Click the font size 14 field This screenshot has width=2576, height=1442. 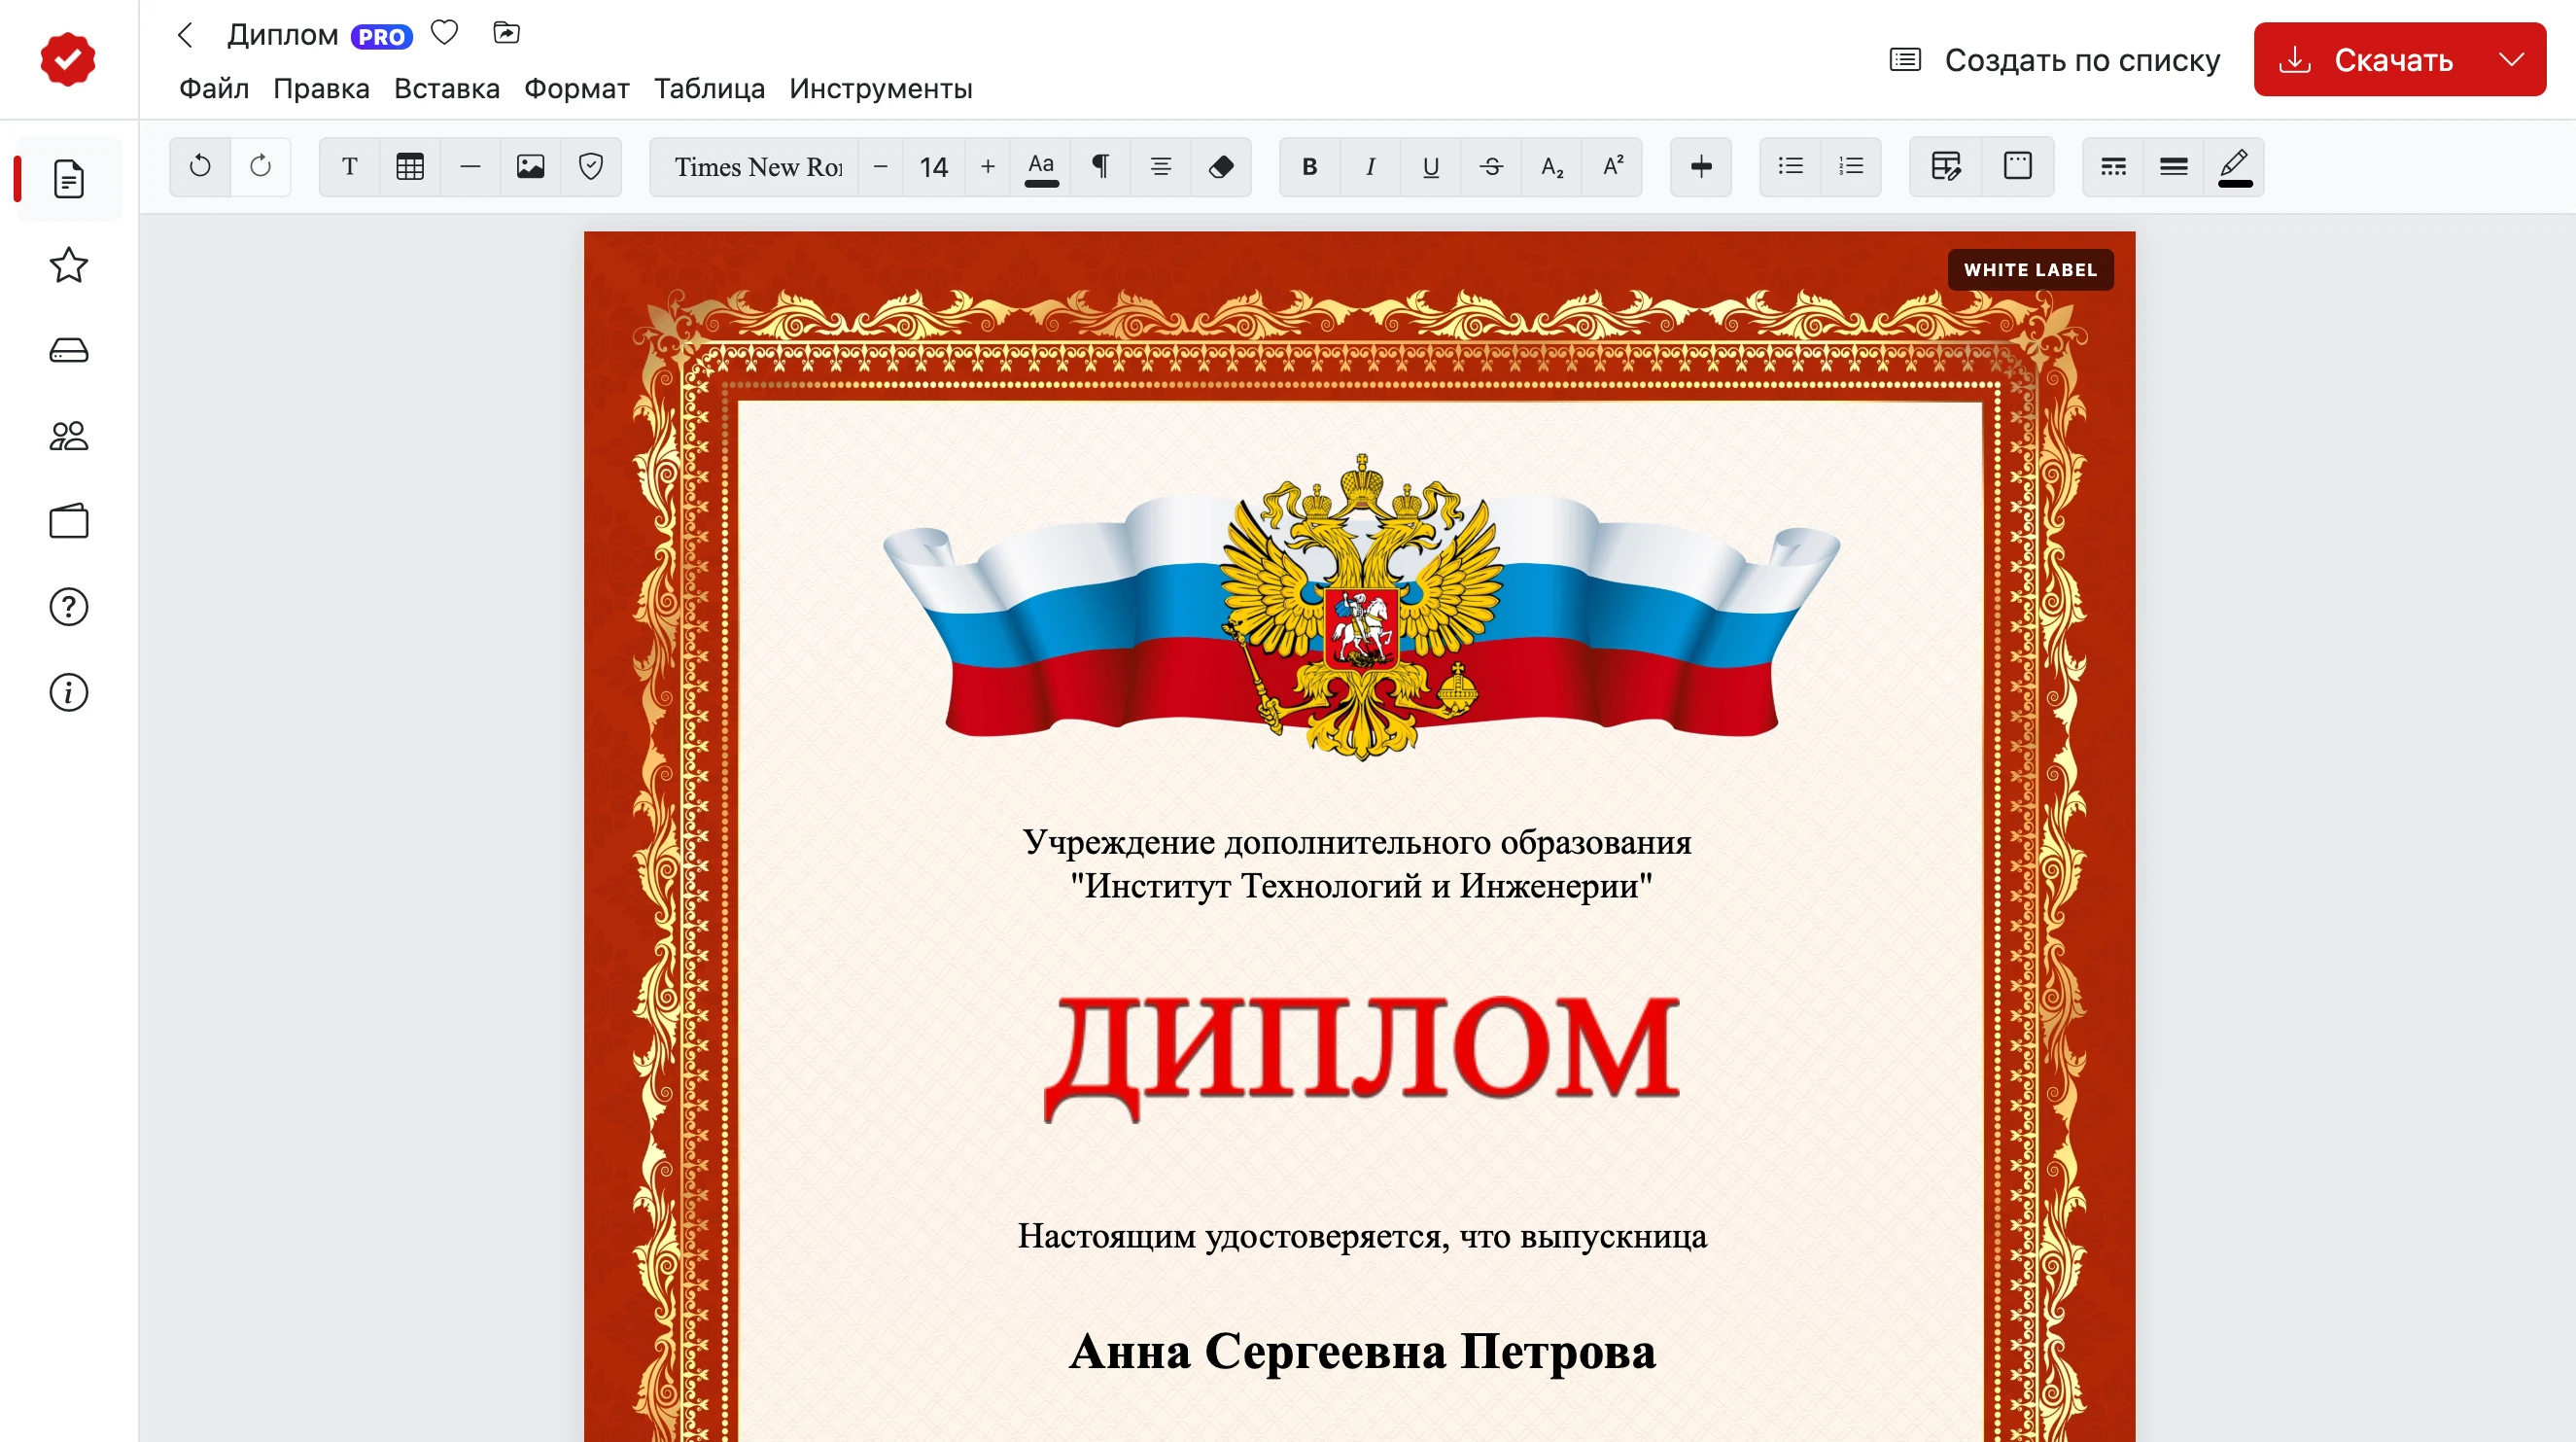coord(934,166)
